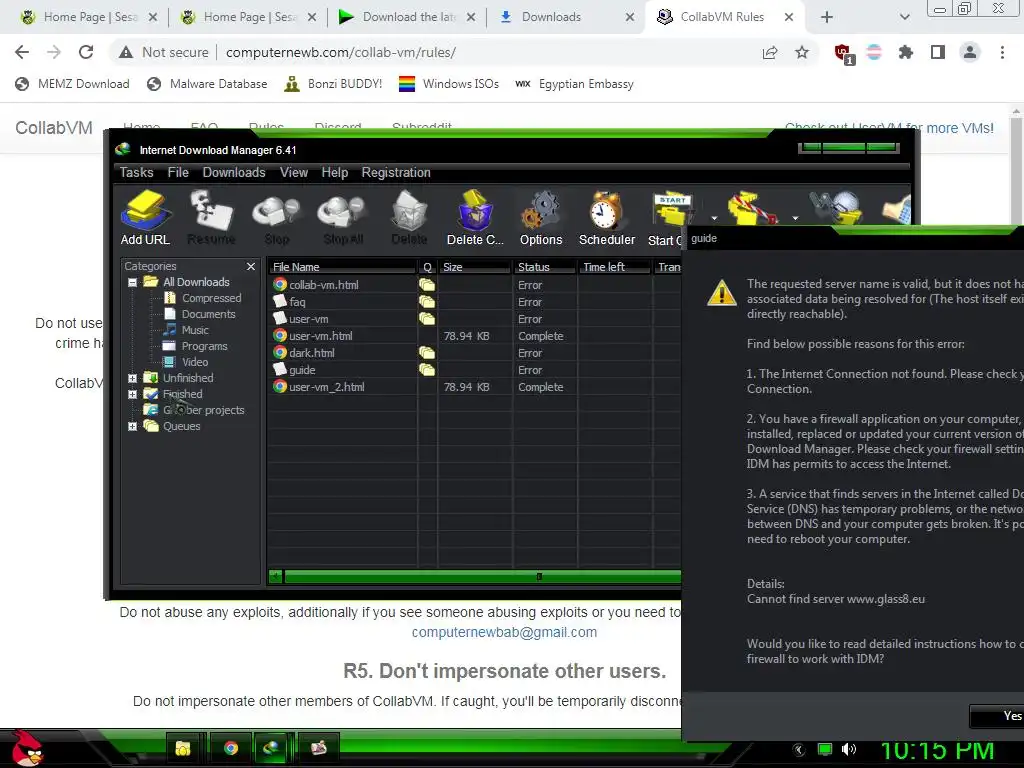Bookmark this page with star icon
This screenshot has height=768, width=1024.
pyautogui.click(x=802, y=52)
